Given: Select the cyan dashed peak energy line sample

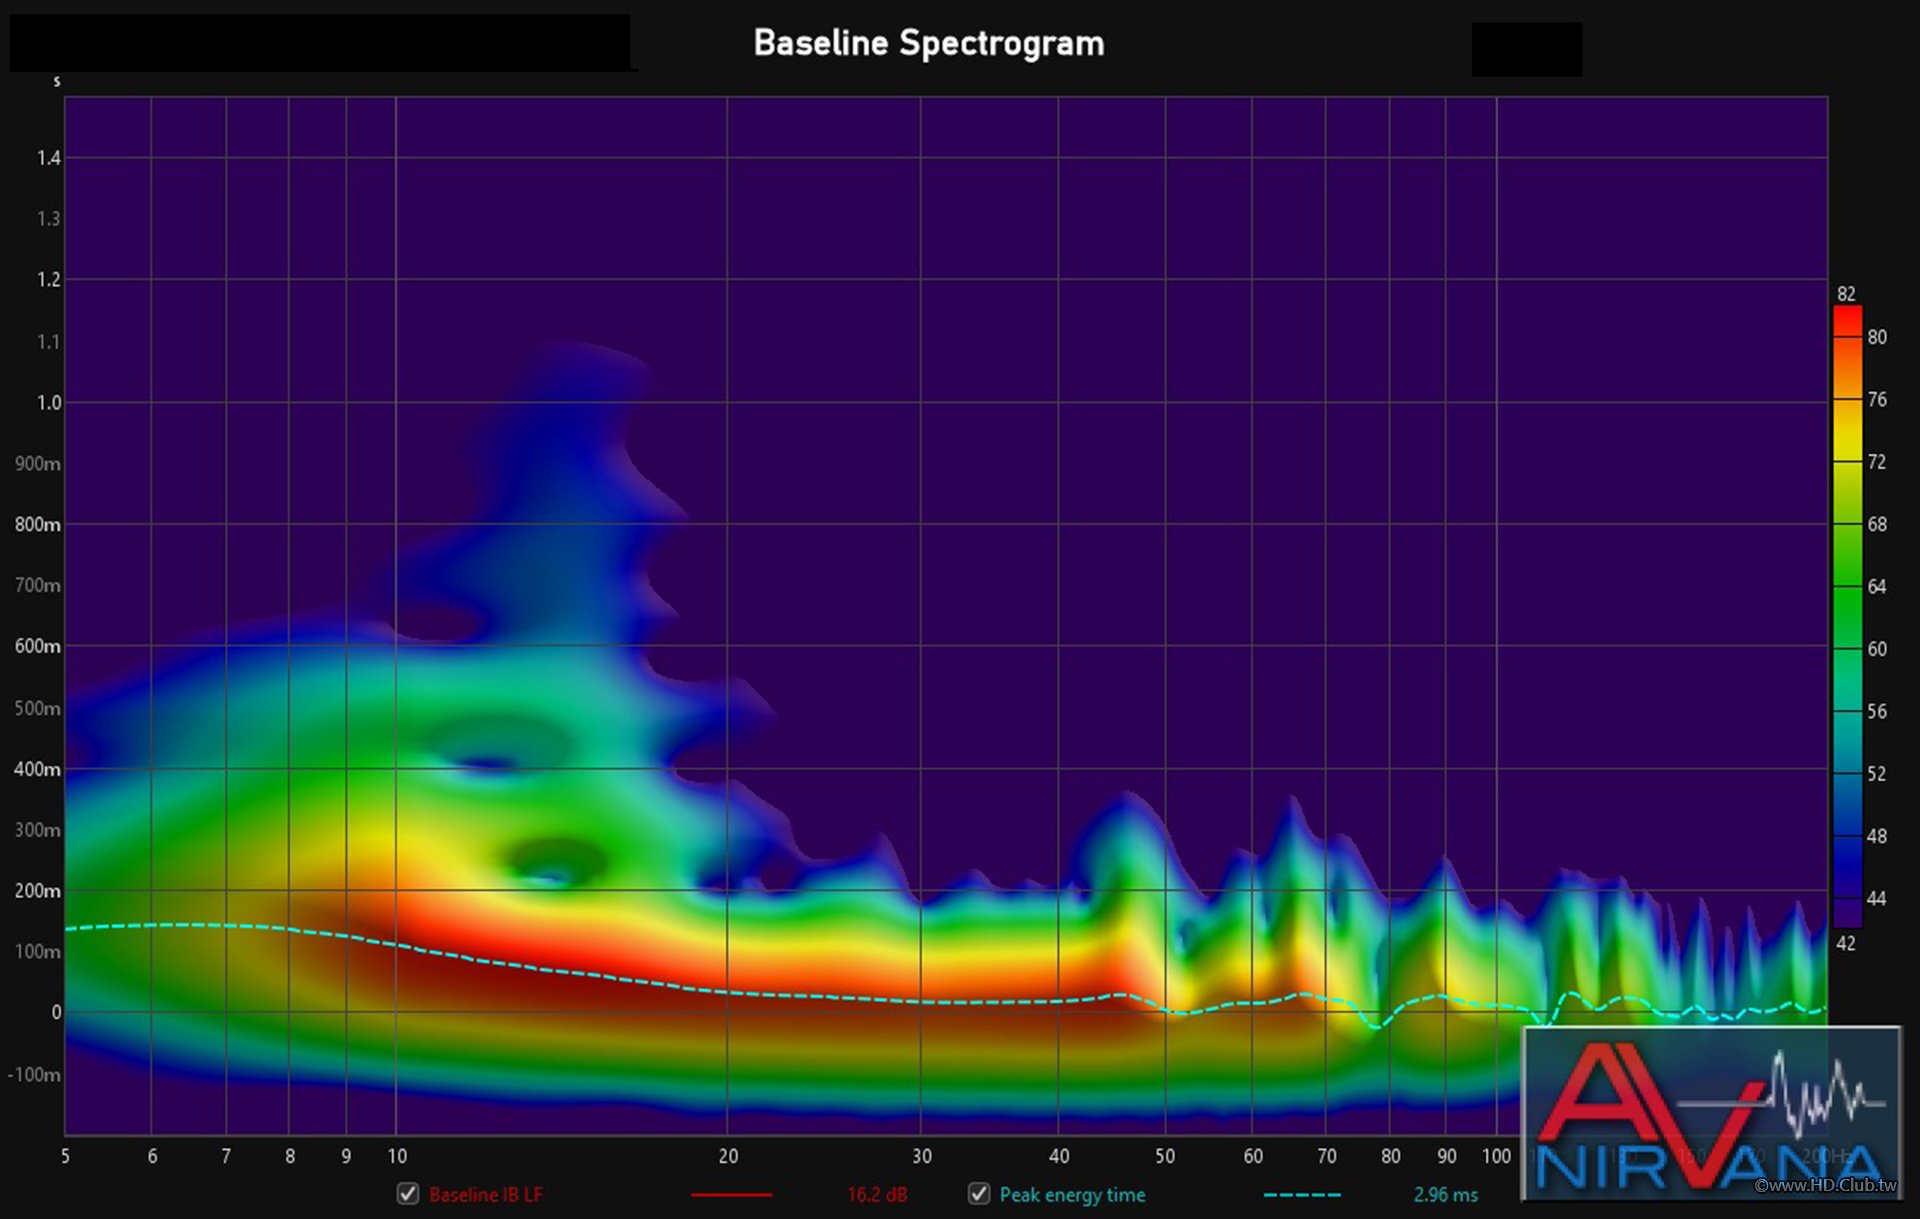Looking at the screenshot, I should pos(1302,1195).
